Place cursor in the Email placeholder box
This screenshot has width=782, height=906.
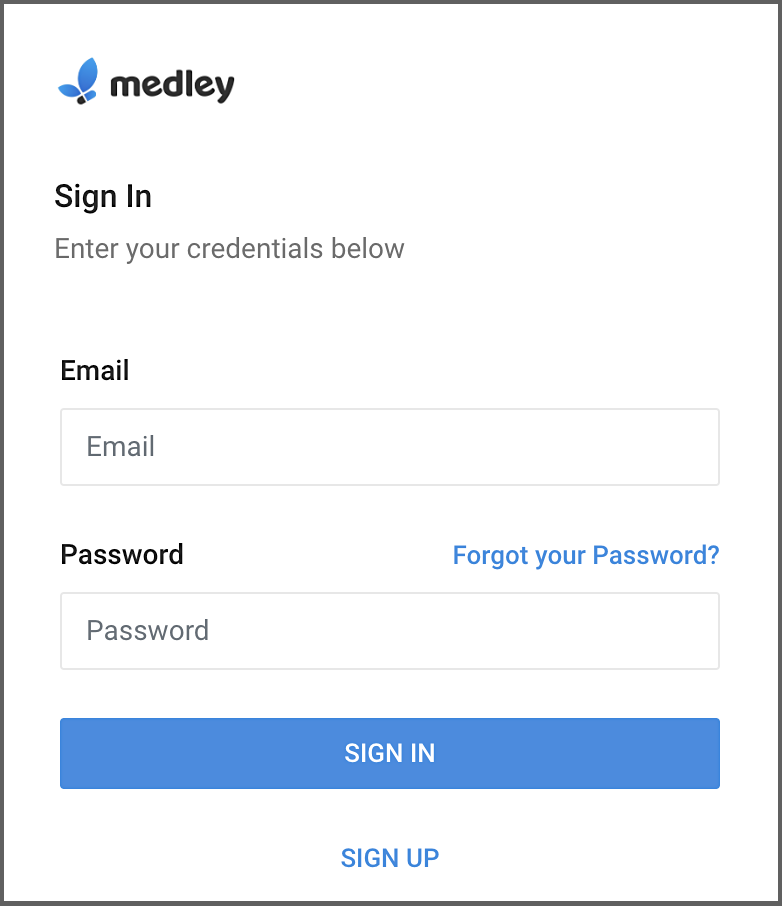pyautogui.click(x=390, y=447)
